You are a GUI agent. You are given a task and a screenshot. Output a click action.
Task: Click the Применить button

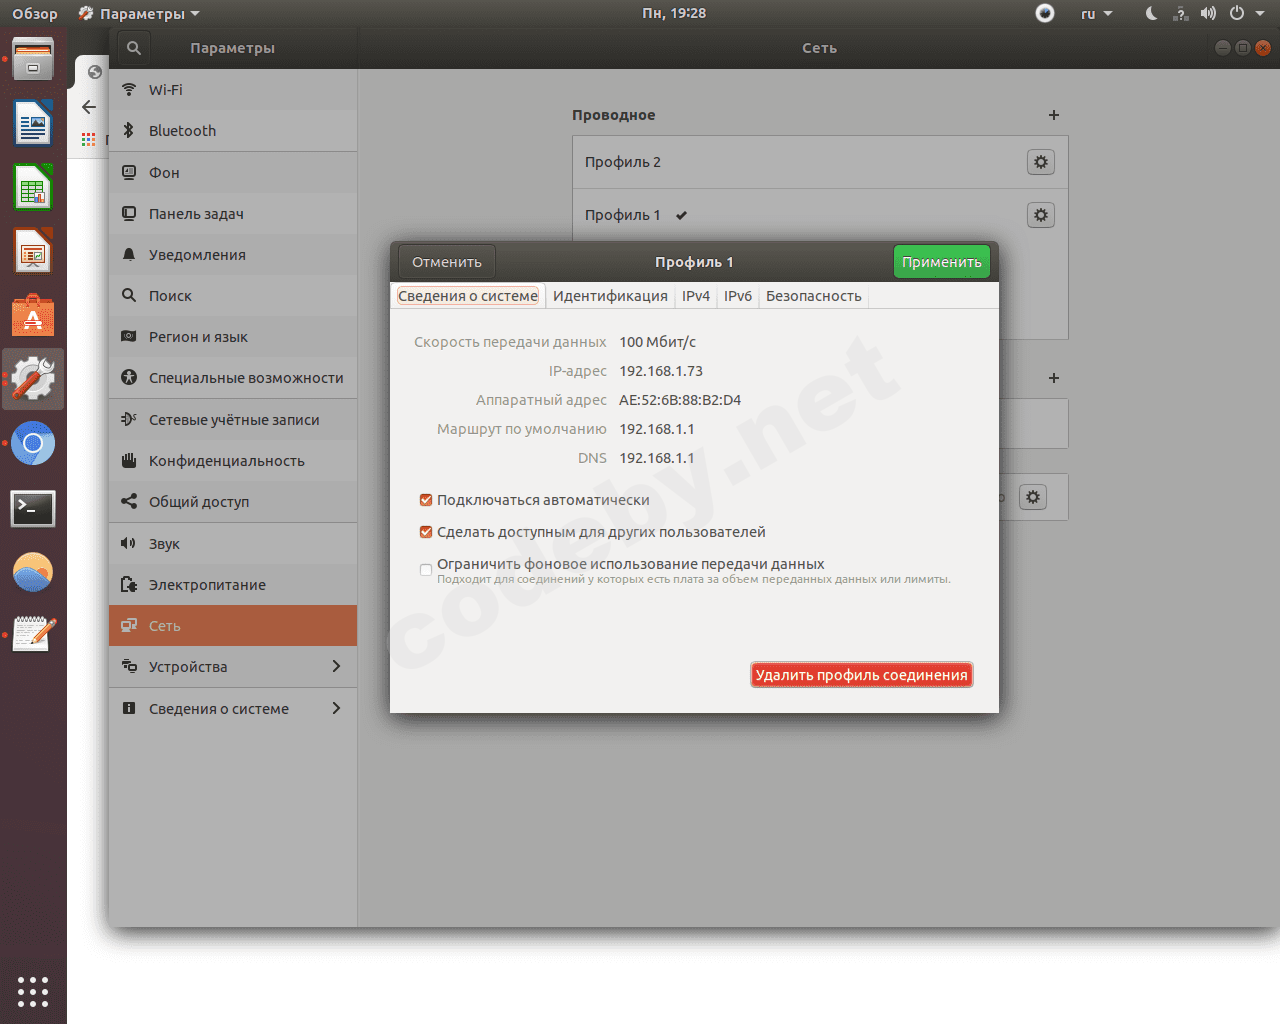pos(942,262)
